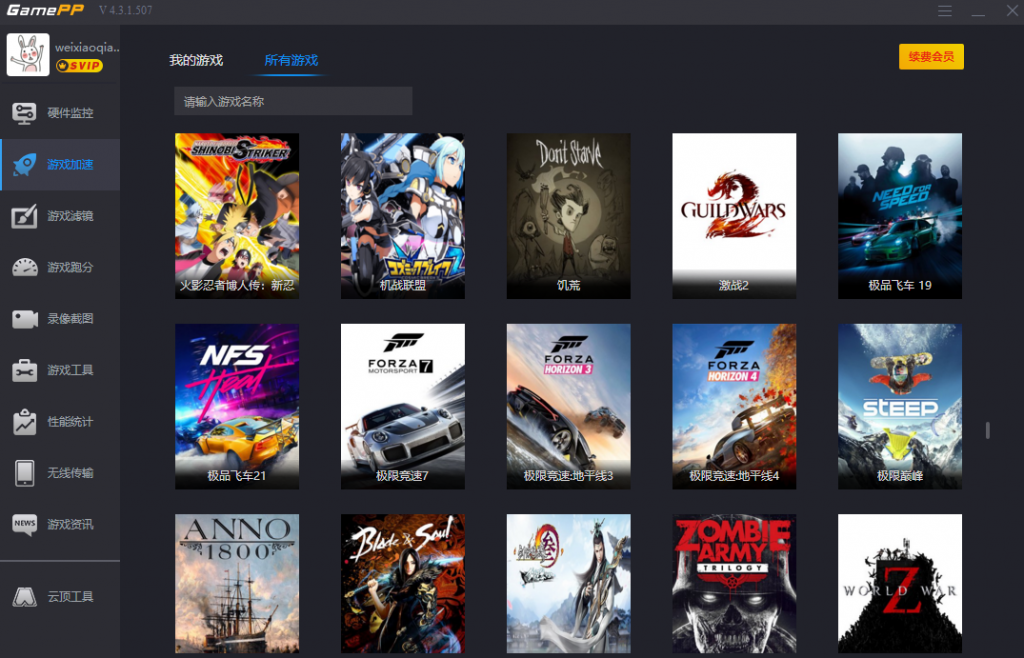Click the 激战2 caption
The image size is (1024, 658).
point(734,285)
